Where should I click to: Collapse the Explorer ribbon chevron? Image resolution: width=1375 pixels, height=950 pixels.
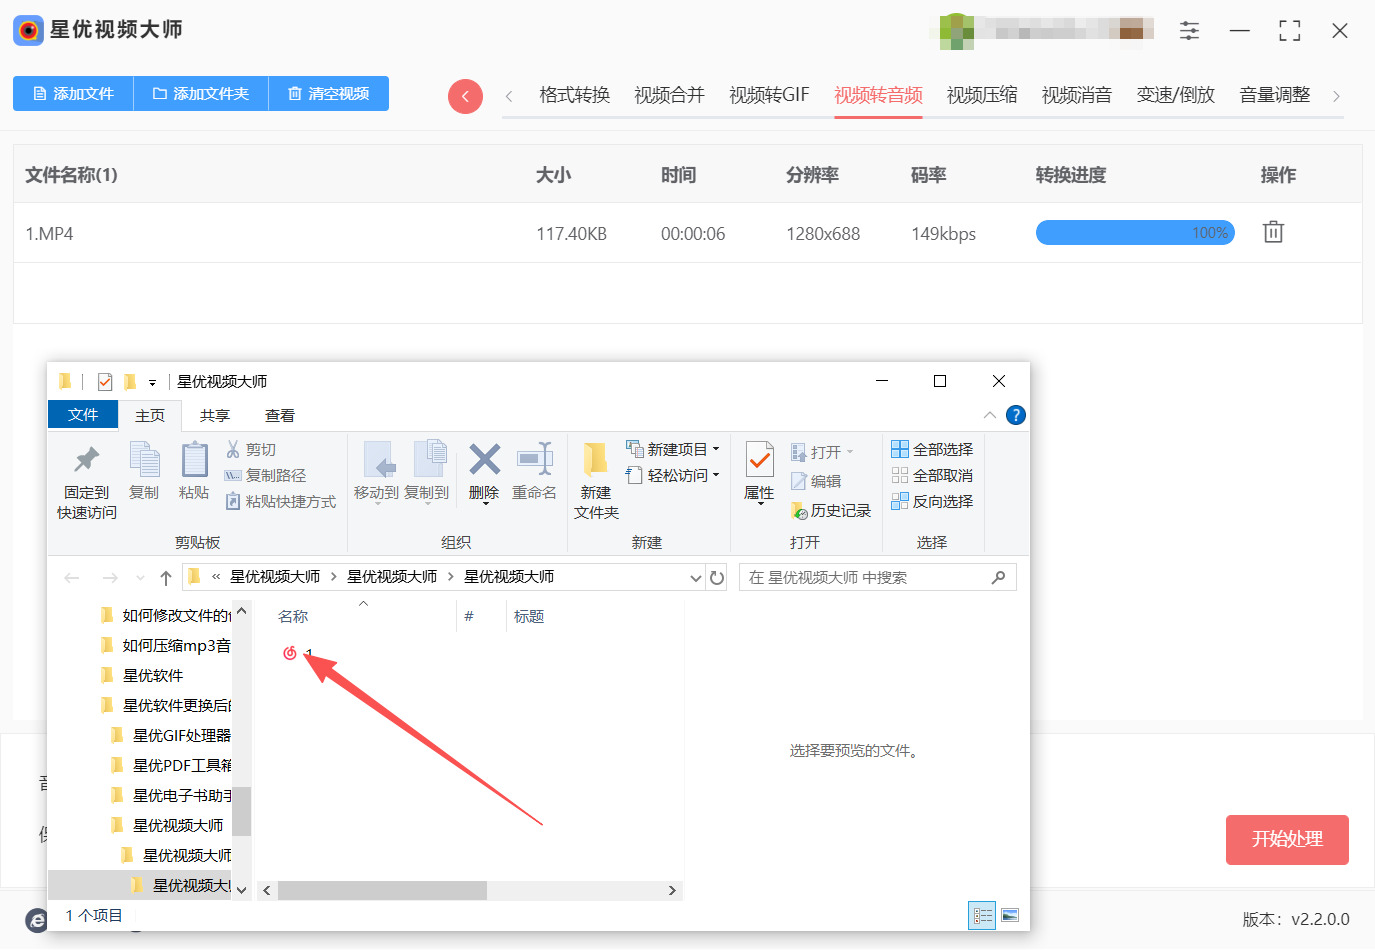tap(989, 415)
